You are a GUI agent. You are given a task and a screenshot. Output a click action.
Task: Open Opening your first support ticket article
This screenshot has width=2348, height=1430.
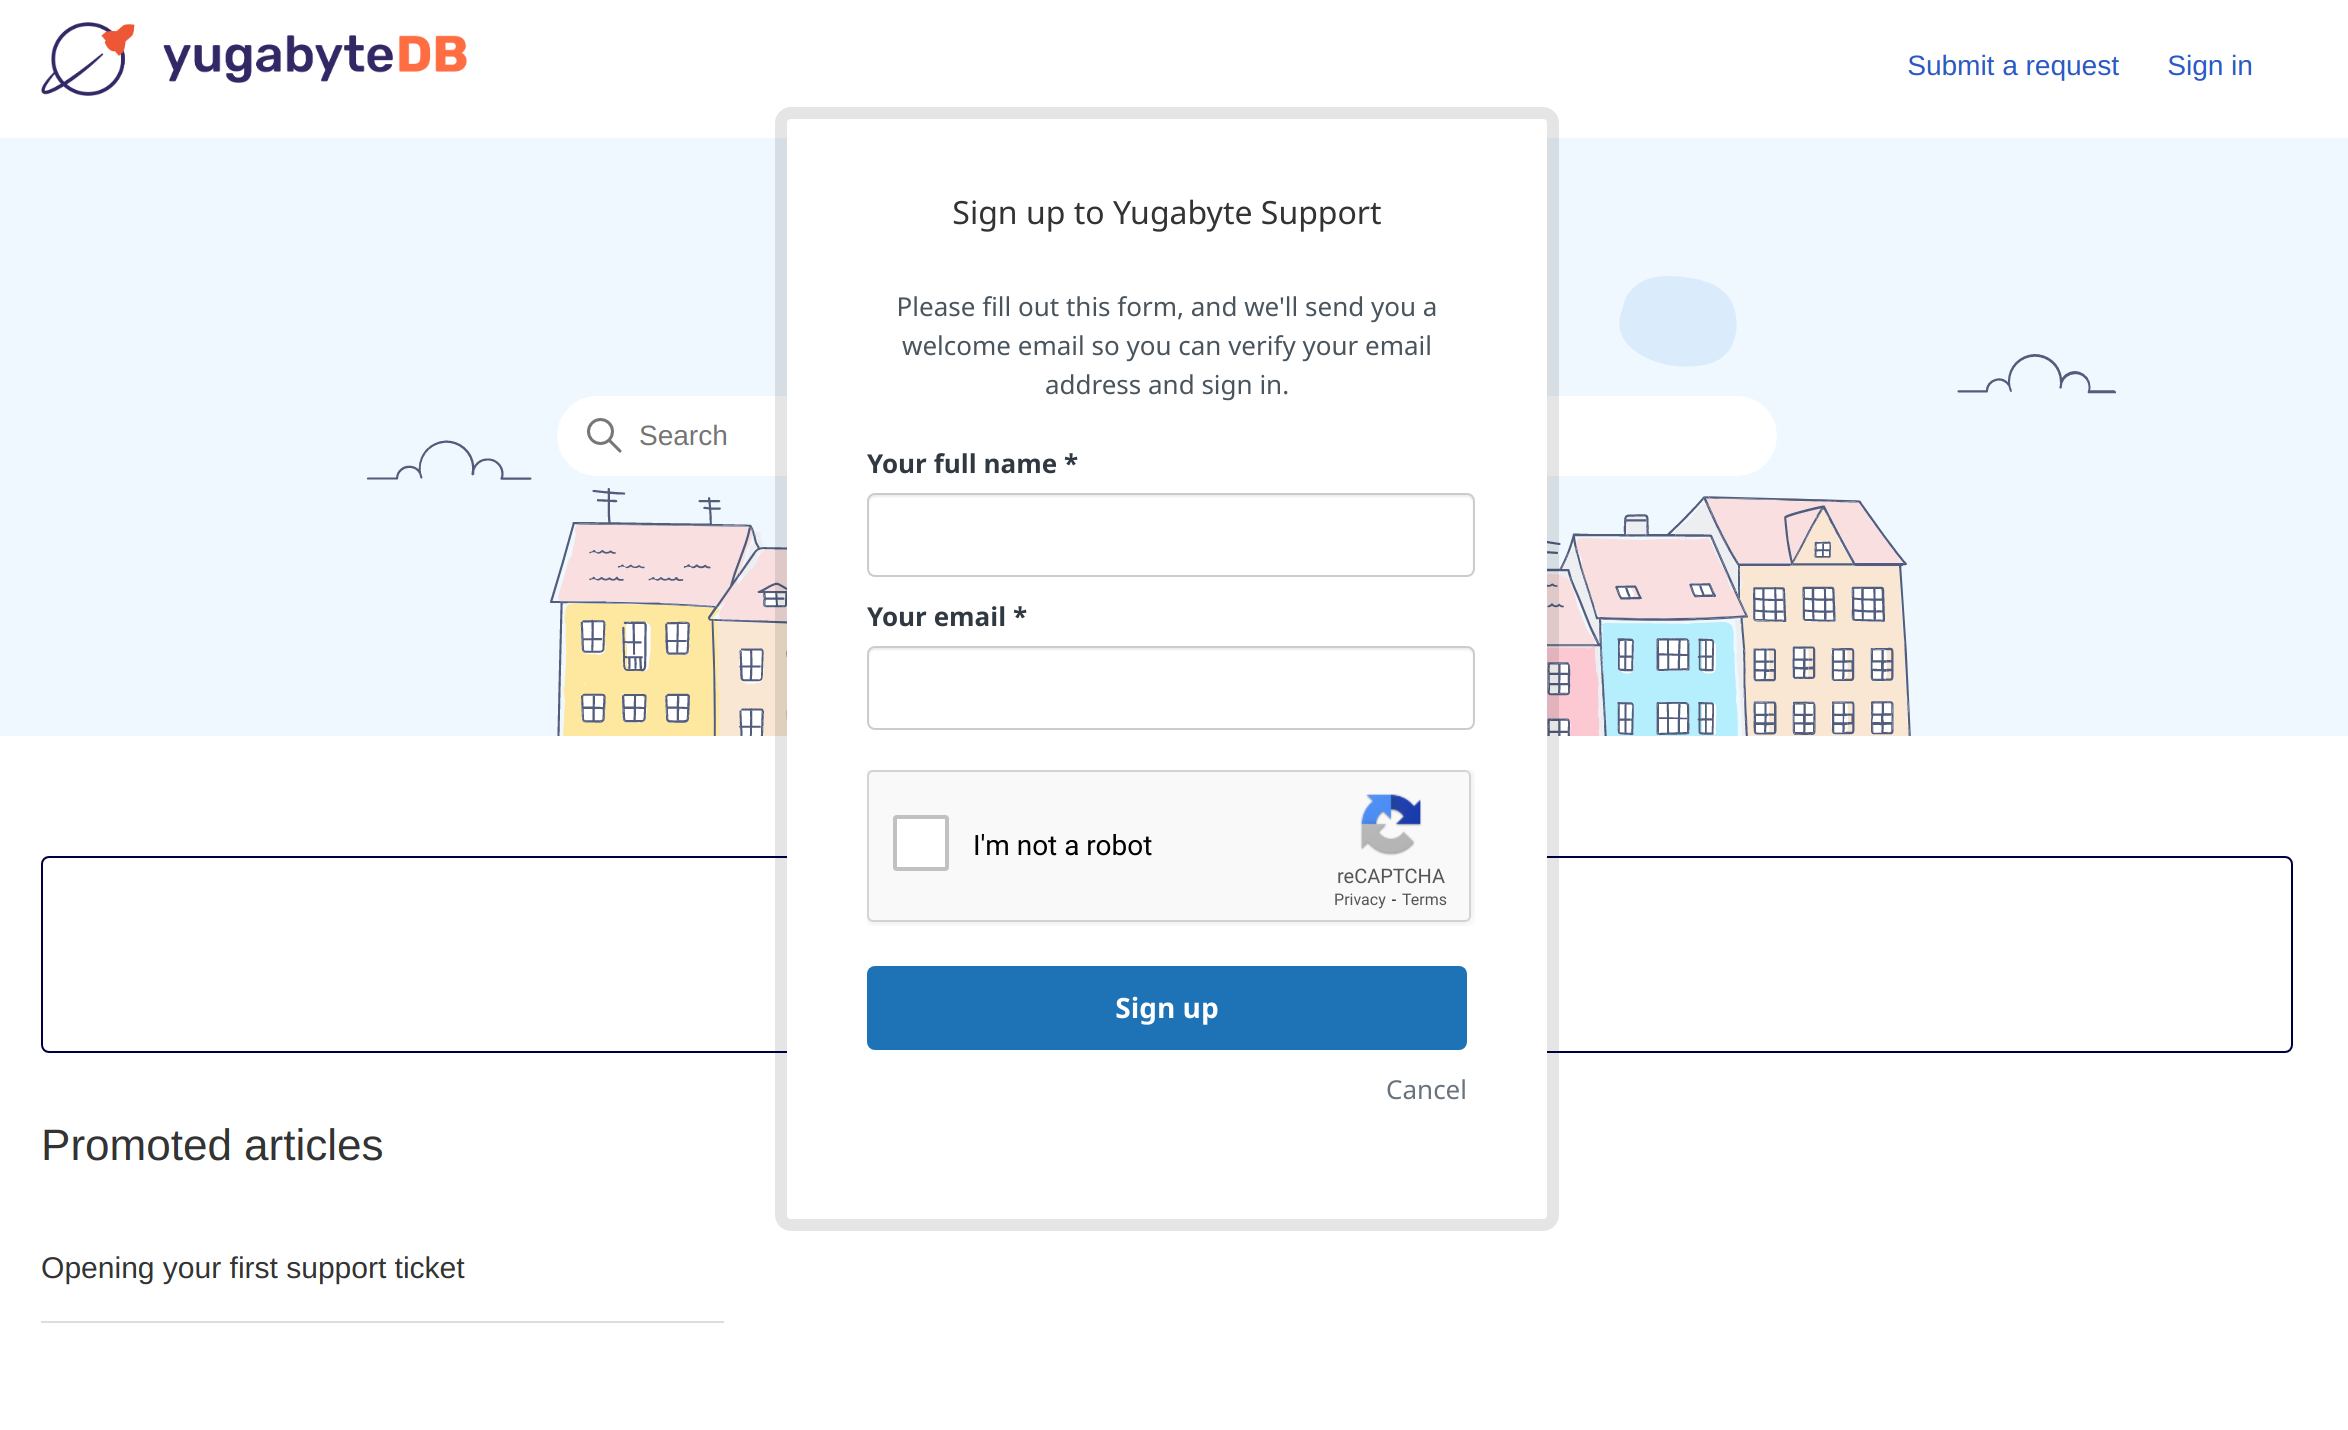pos(252,1268)
